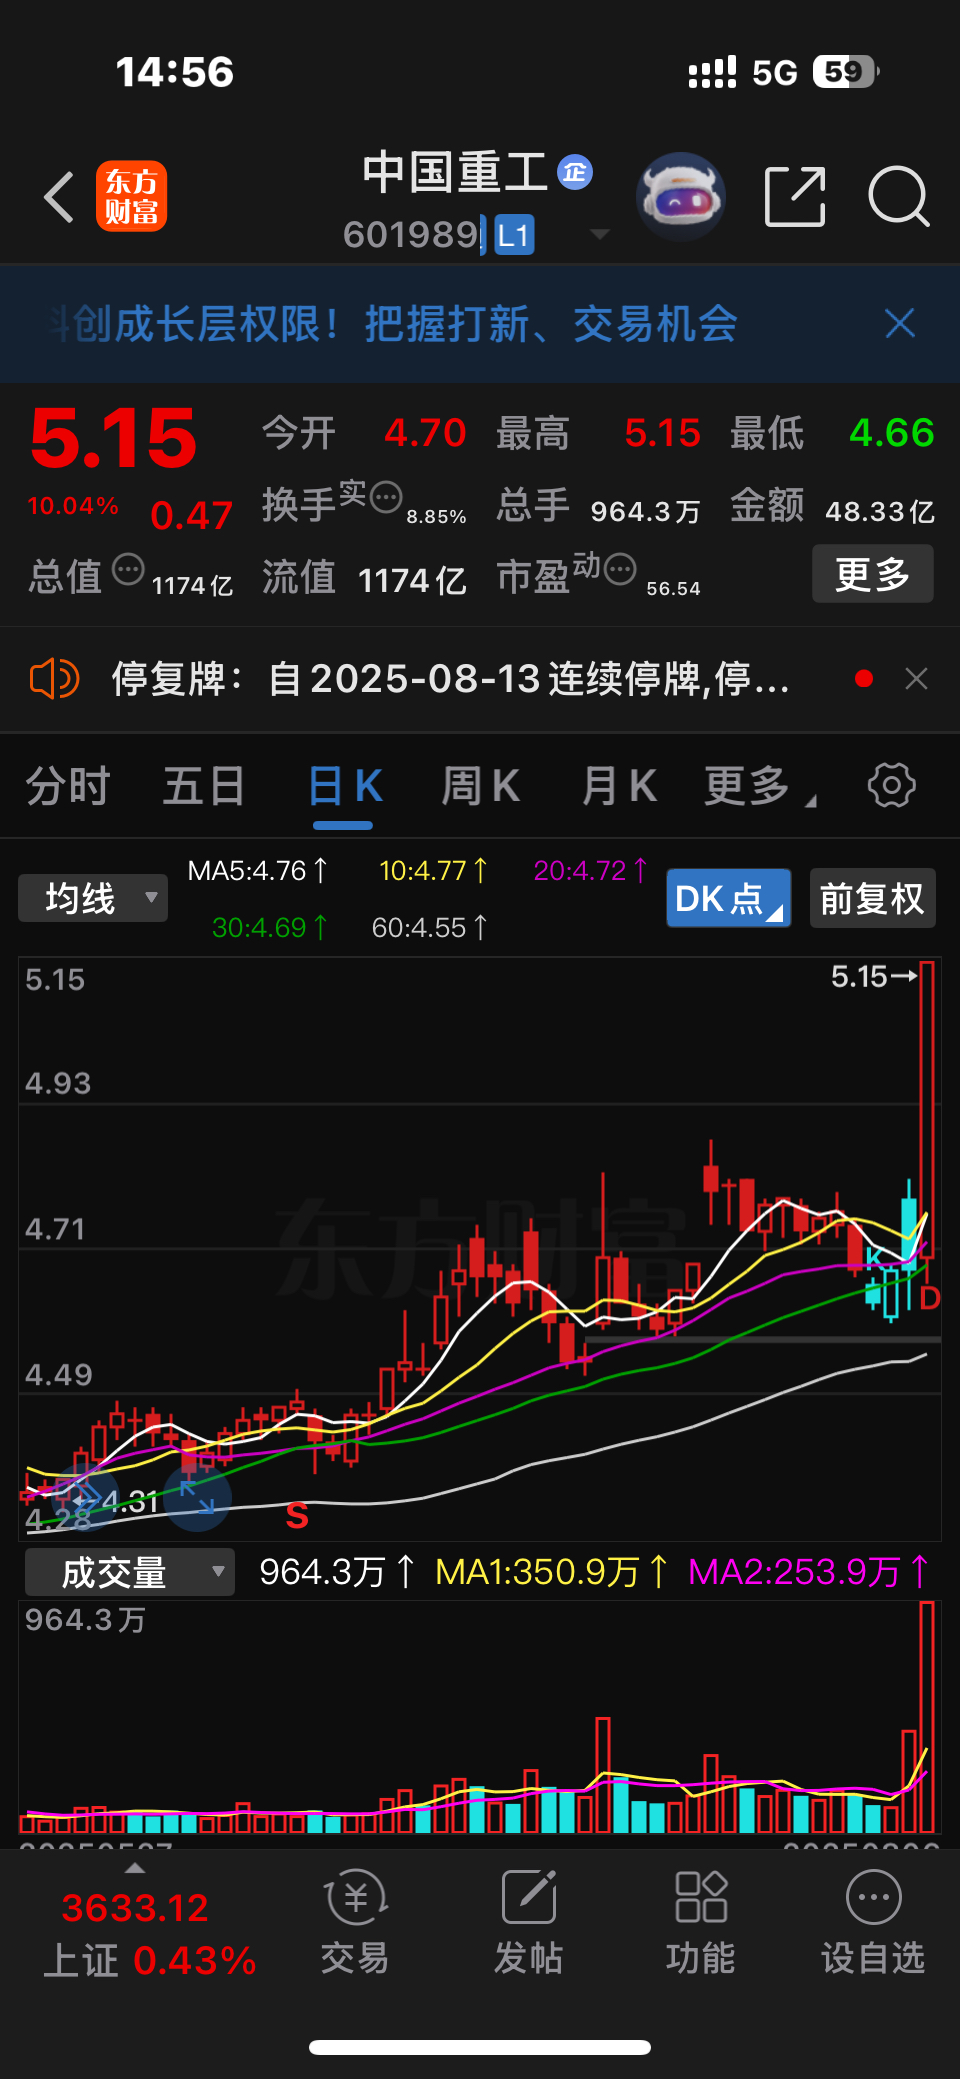Viewport: 960px width, 2079px height.
Task: Open the 均线 indicator dropdown
Action: click(93, 898)
